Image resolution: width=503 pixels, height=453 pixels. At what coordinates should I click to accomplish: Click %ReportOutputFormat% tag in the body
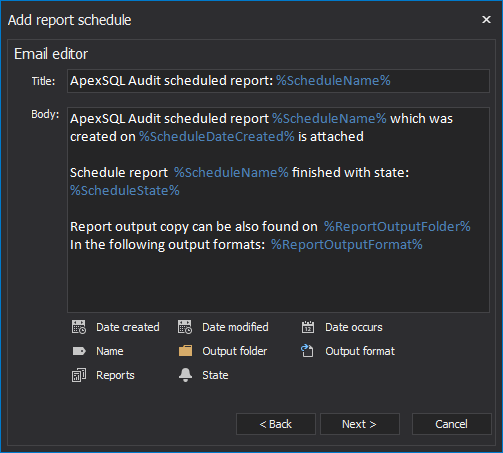click(347, 245)
